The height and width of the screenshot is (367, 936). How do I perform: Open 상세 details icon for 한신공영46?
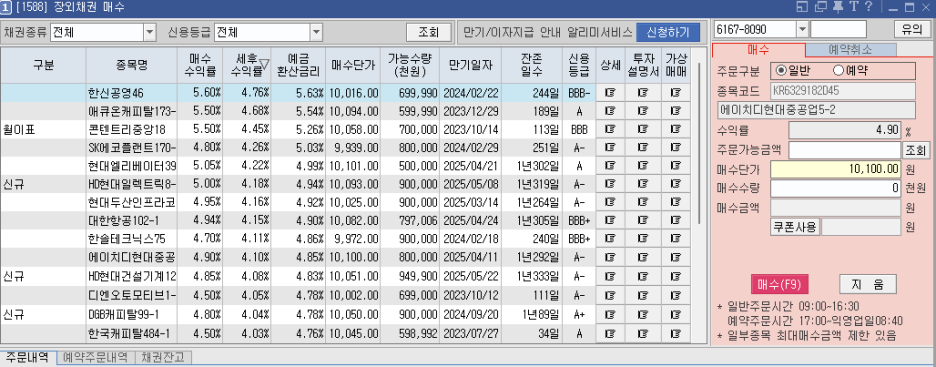(x=610, y=92)
